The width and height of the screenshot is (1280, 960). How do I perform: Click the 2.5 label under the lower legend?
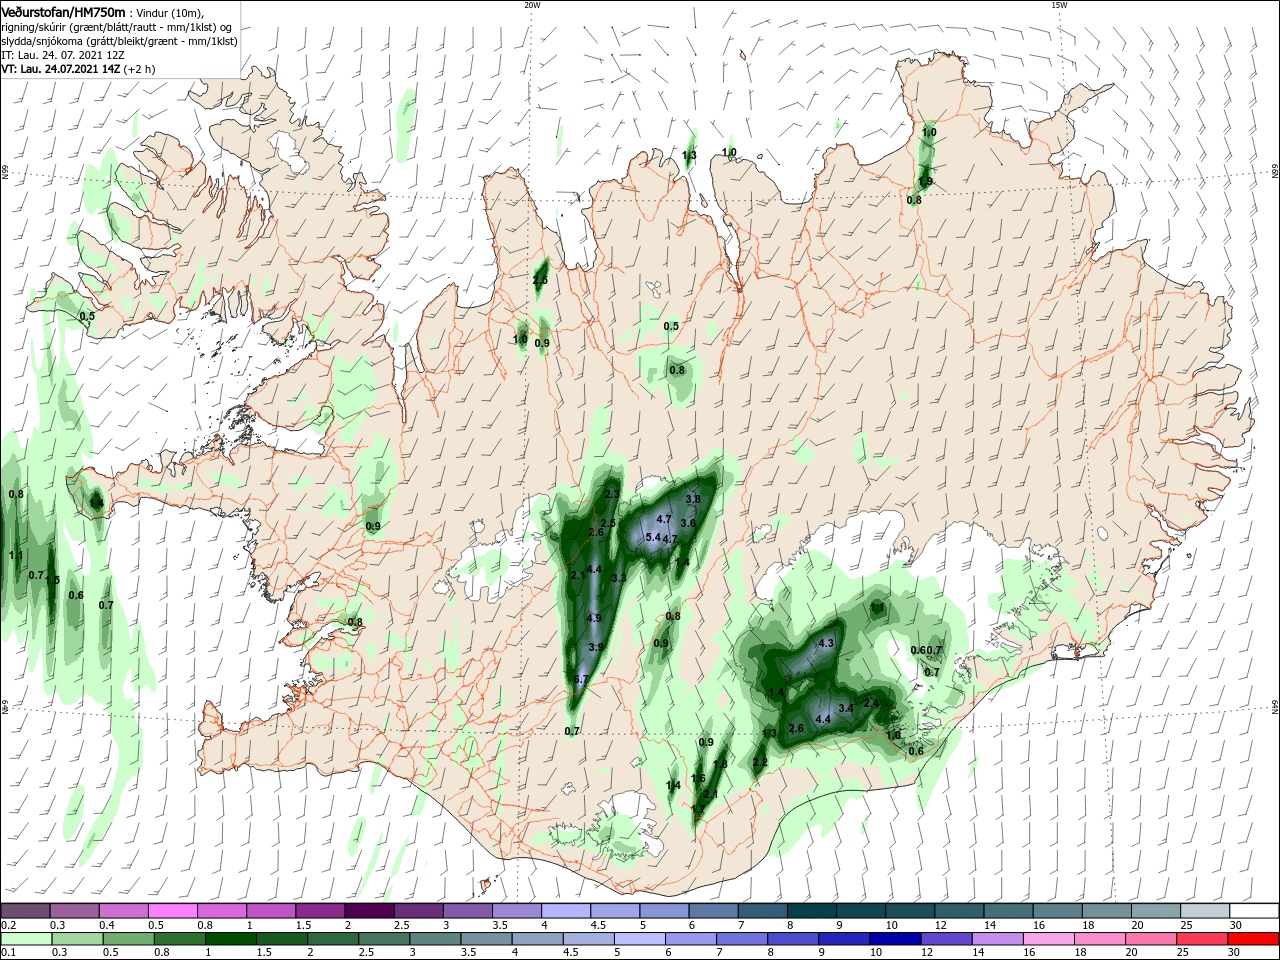point(366,953)
